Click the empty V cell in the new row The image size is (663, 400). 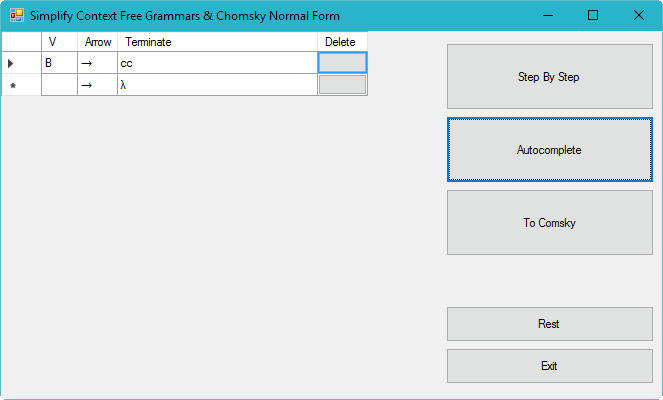click(59, 85)
